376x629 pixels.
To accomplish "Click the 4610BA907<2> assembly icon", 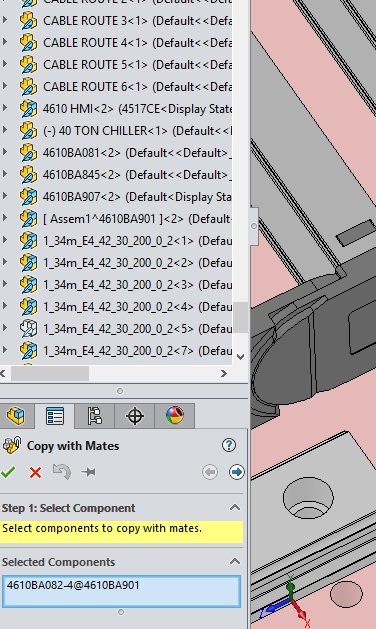I will [28, 197].
